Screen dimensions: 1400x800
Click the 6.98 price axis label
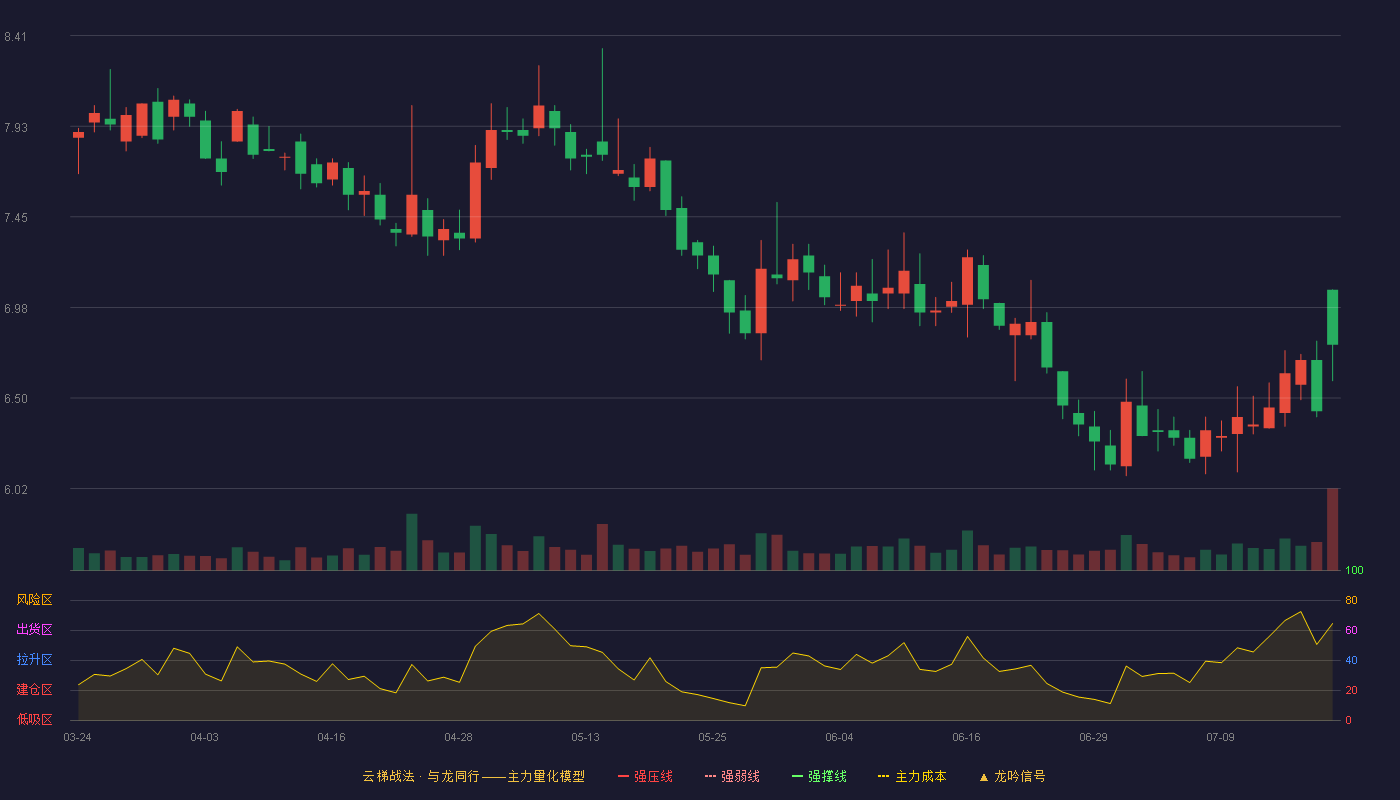tap(15, 309)
